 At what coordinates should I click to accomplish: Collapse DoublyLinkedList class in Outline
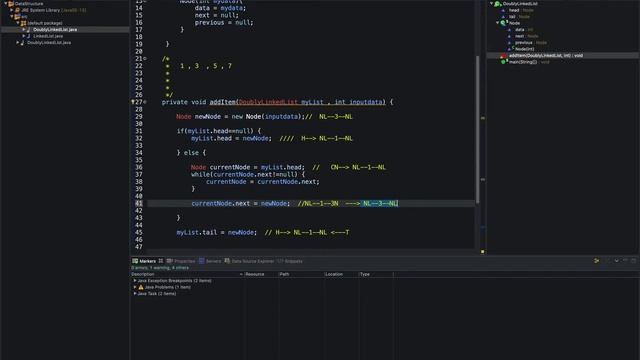(x=491, y=4)
